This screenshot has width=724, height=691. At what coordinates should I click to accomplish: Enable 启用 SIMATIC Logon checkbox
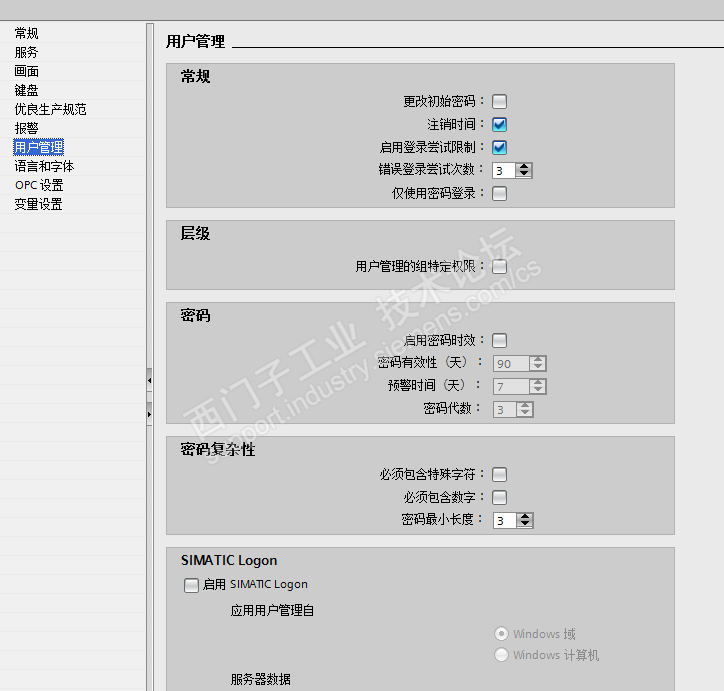[191, 585]
